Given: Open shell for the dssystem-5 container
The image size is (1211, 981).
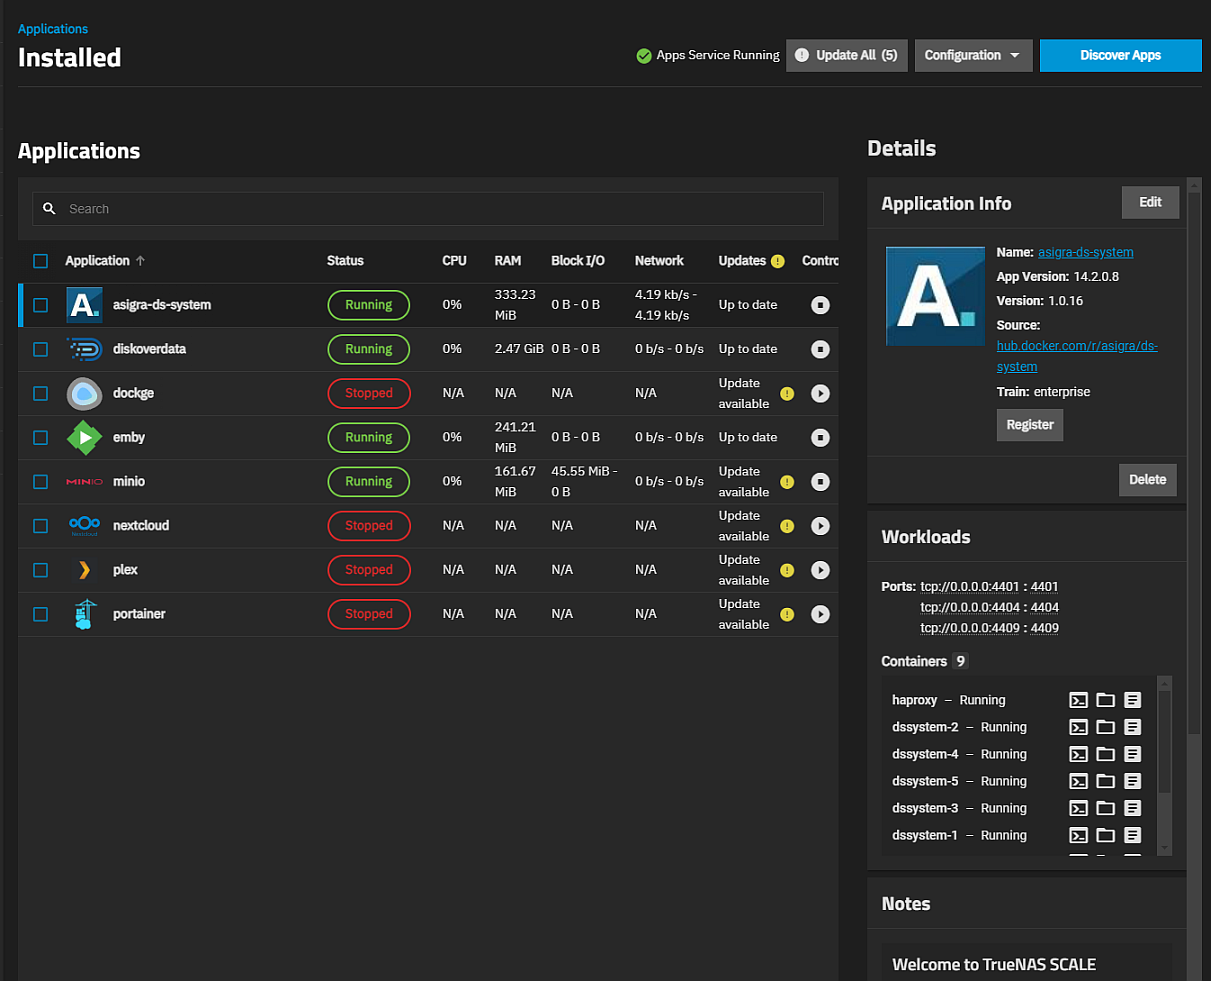Looking at the screenshot, I should click(1078, 781).
